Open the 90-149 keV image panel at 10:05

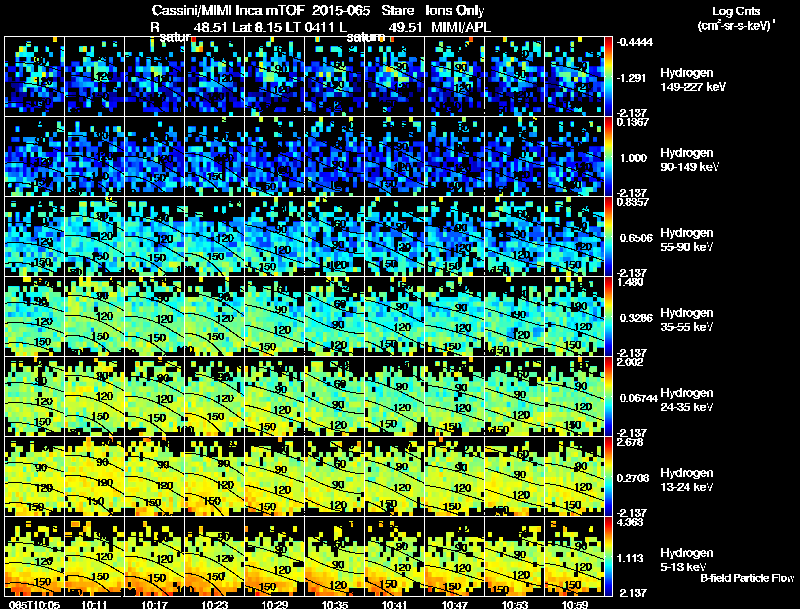click(x=35, y=157)
